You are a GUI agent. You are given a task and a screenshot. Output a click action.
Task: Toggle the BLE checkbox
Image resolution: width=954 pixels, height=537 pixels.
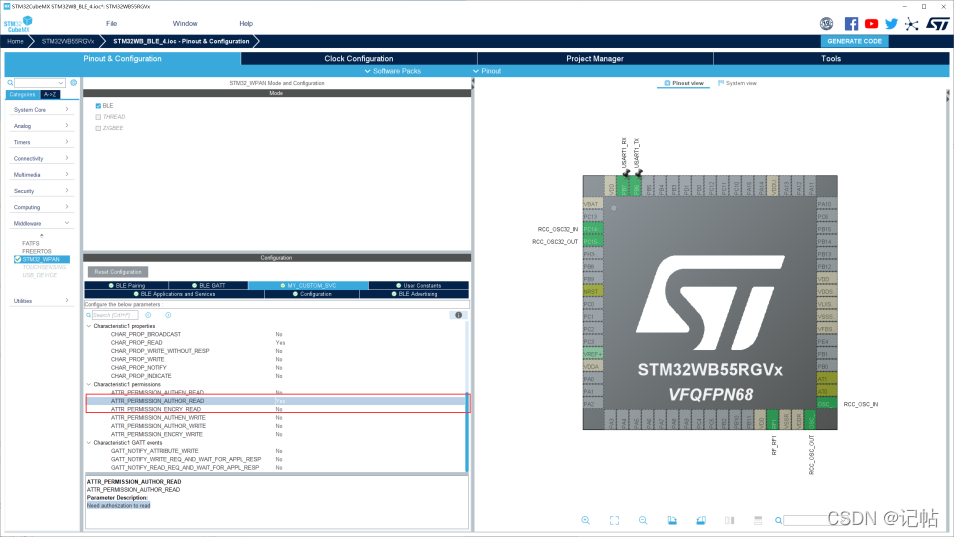click(x=98, y=106)
